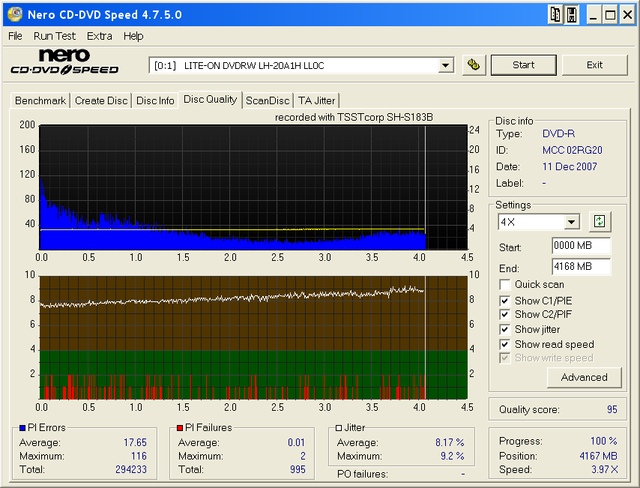Screen dimensions: 640x488
Task: Click Jitter Maximum value 9.2 %
Action: [452, 456]
